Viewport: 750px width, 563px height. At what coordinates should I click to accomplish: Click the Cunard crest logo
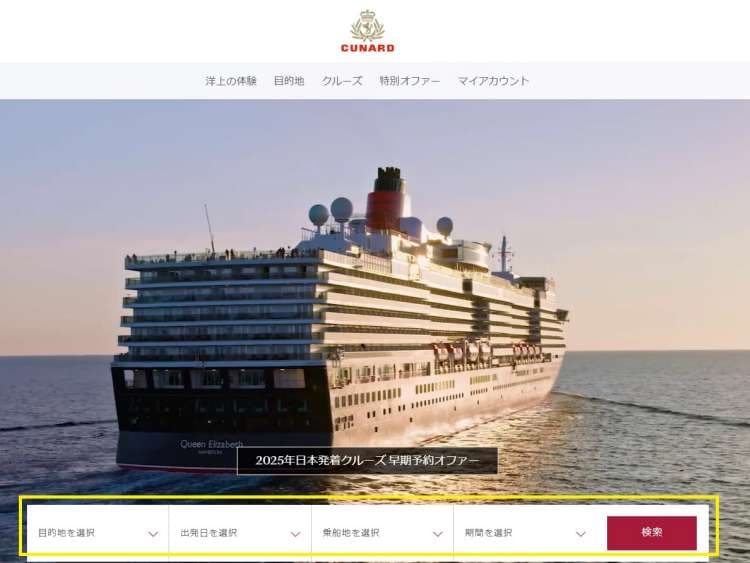coord(367,26)
